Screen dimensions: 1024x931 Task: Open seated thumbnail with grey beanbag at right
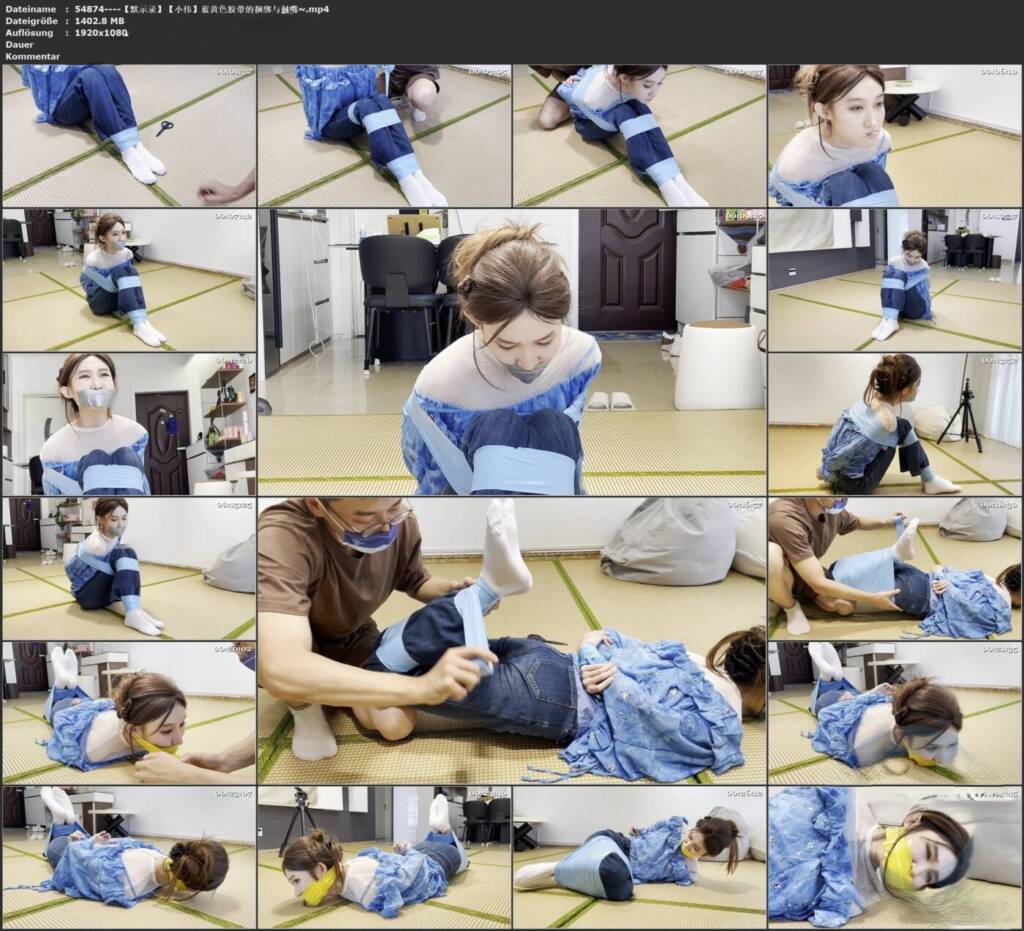(x=129, y=569)
